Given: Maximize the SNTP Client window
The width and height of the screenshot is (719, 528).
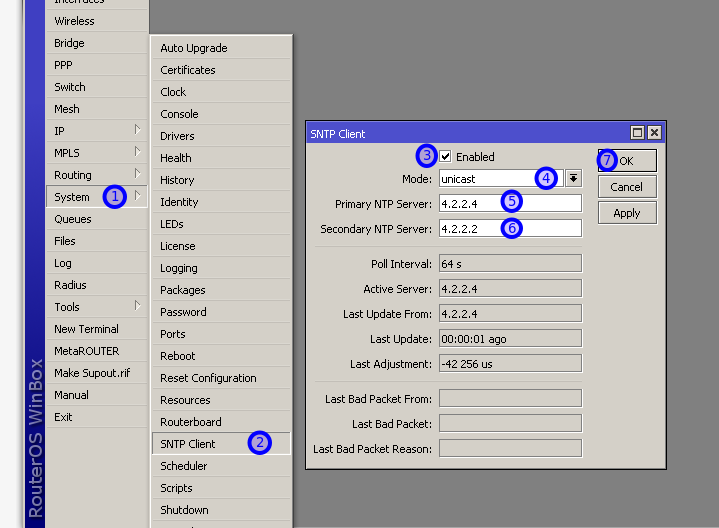Looking at the screenshot, I should coord(637,133).
